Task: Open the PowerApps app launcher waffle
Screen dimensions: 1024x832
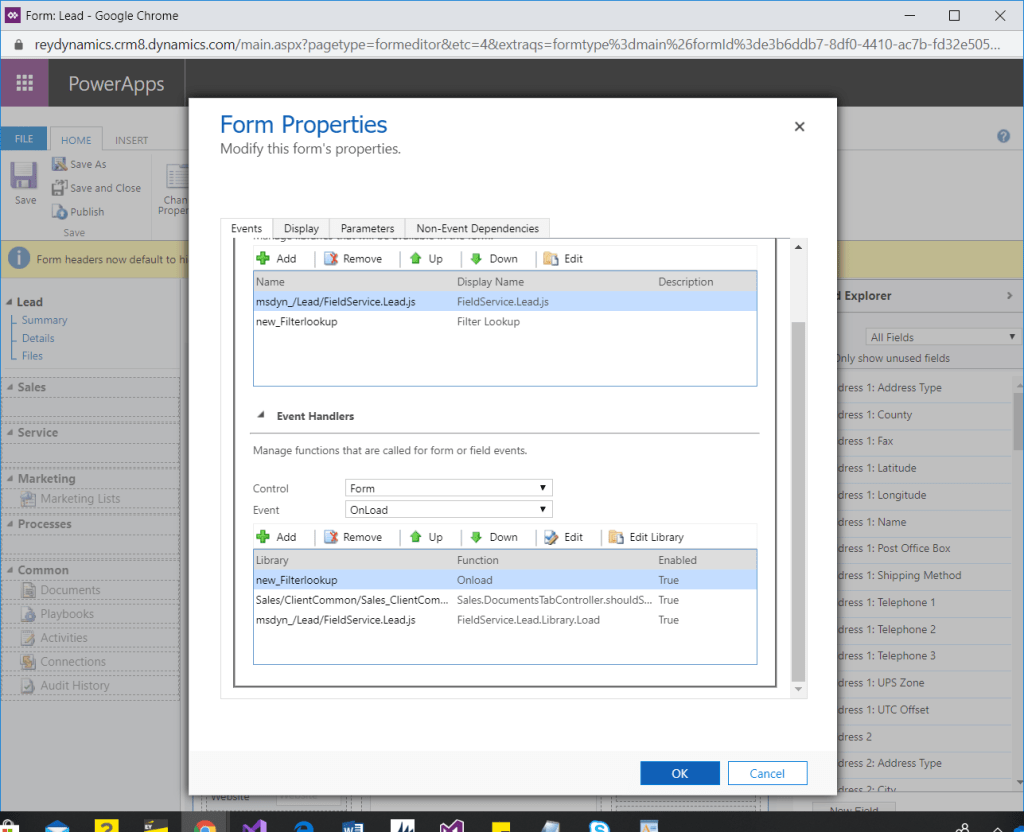Action: point(25,84)
